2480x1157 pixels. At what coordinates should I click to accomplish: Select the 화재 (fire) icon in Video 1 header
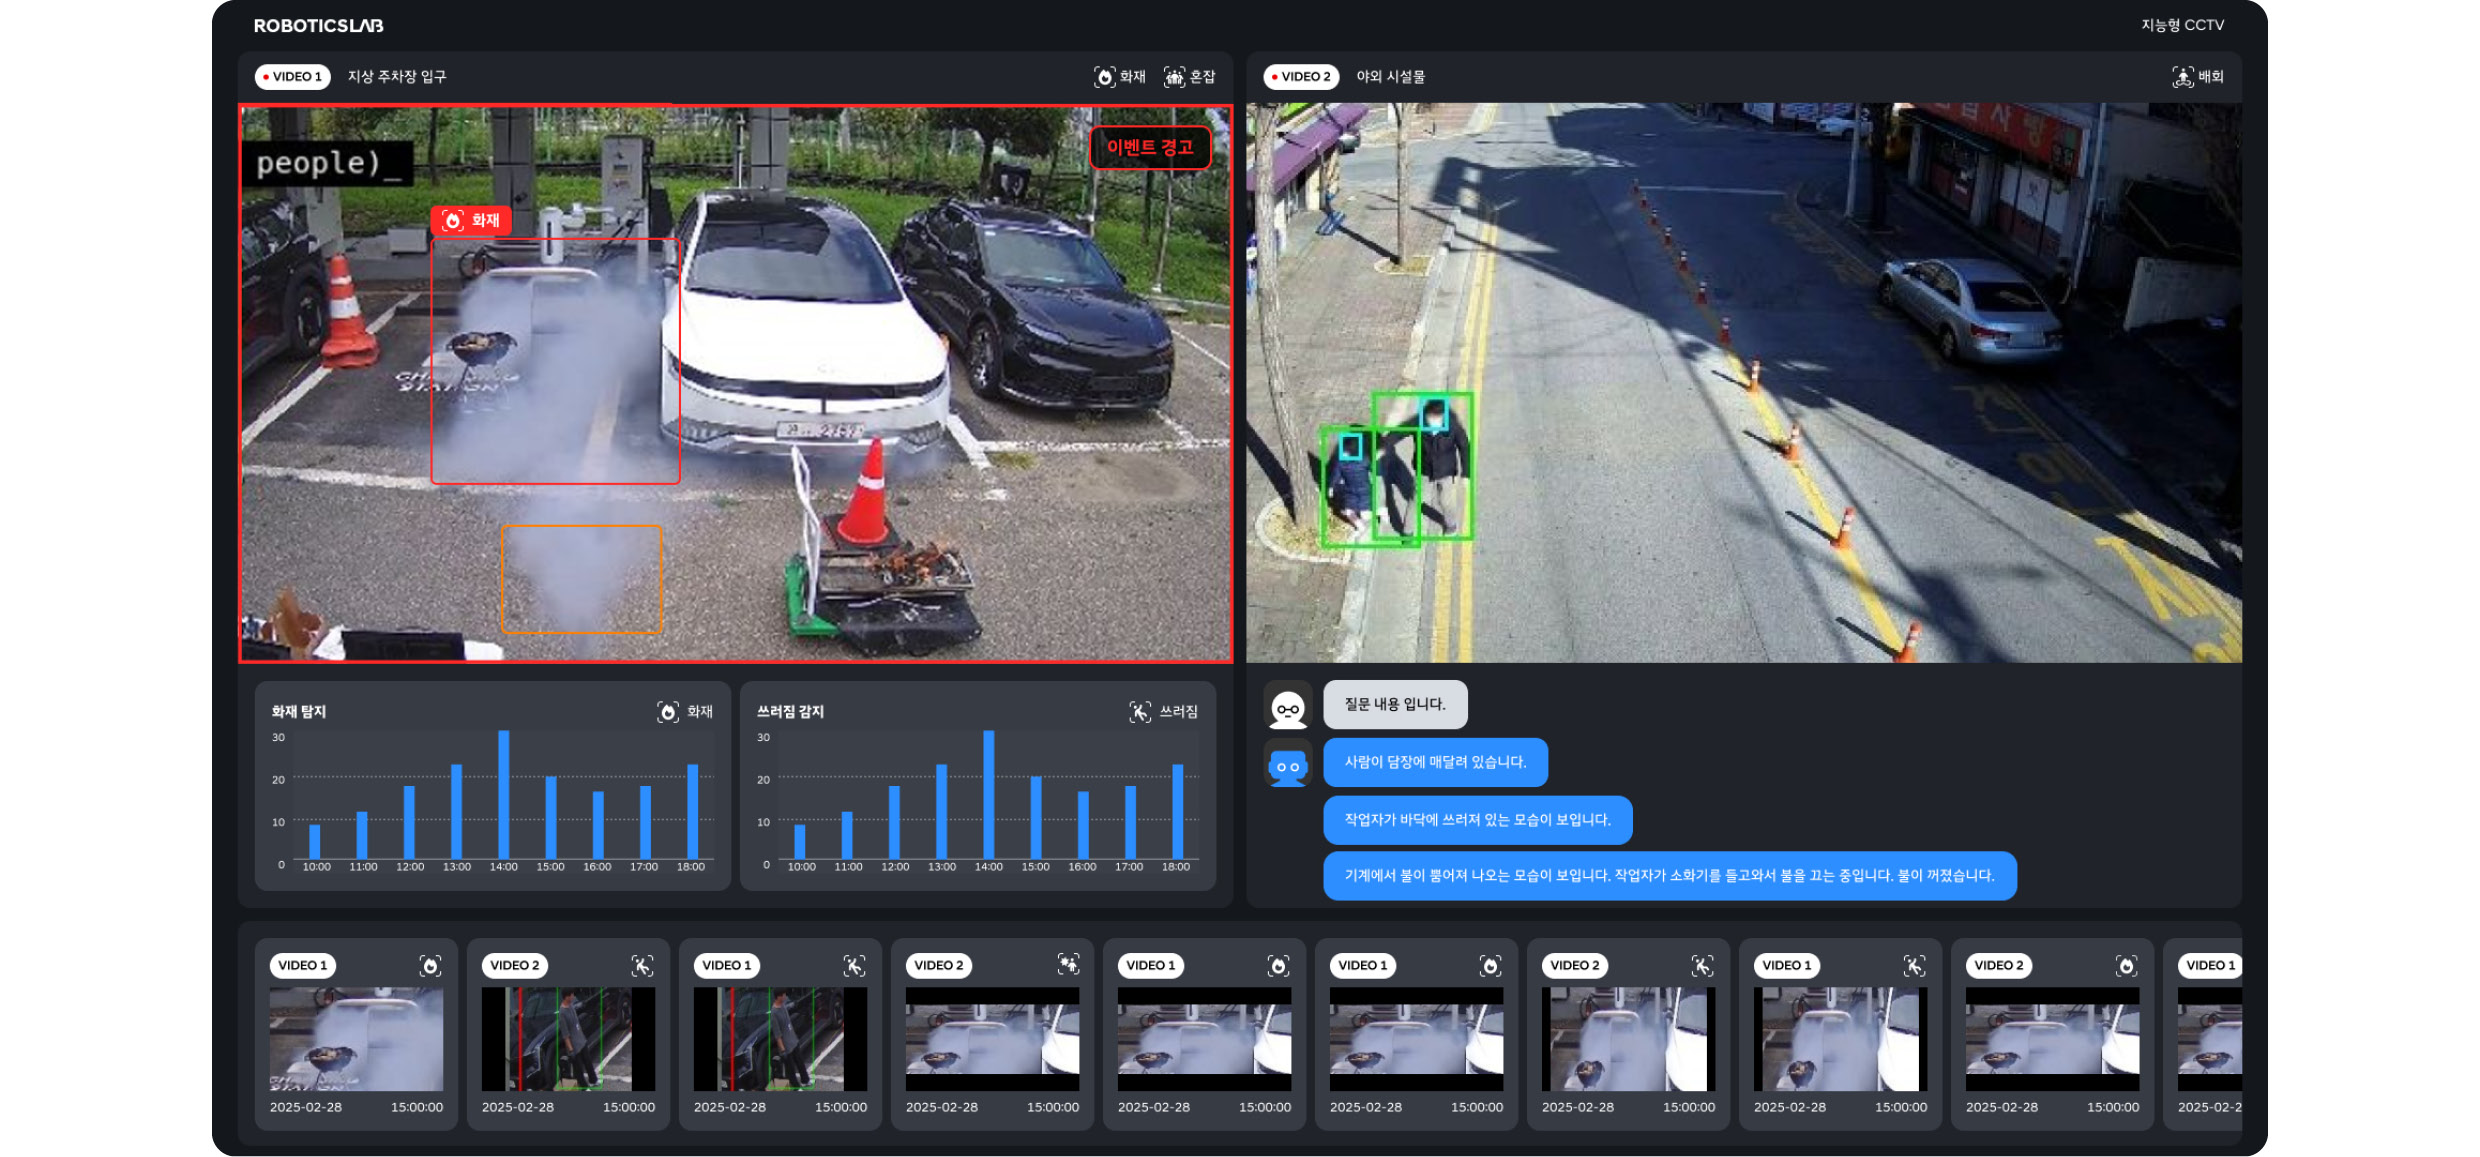click(1103, 76)
